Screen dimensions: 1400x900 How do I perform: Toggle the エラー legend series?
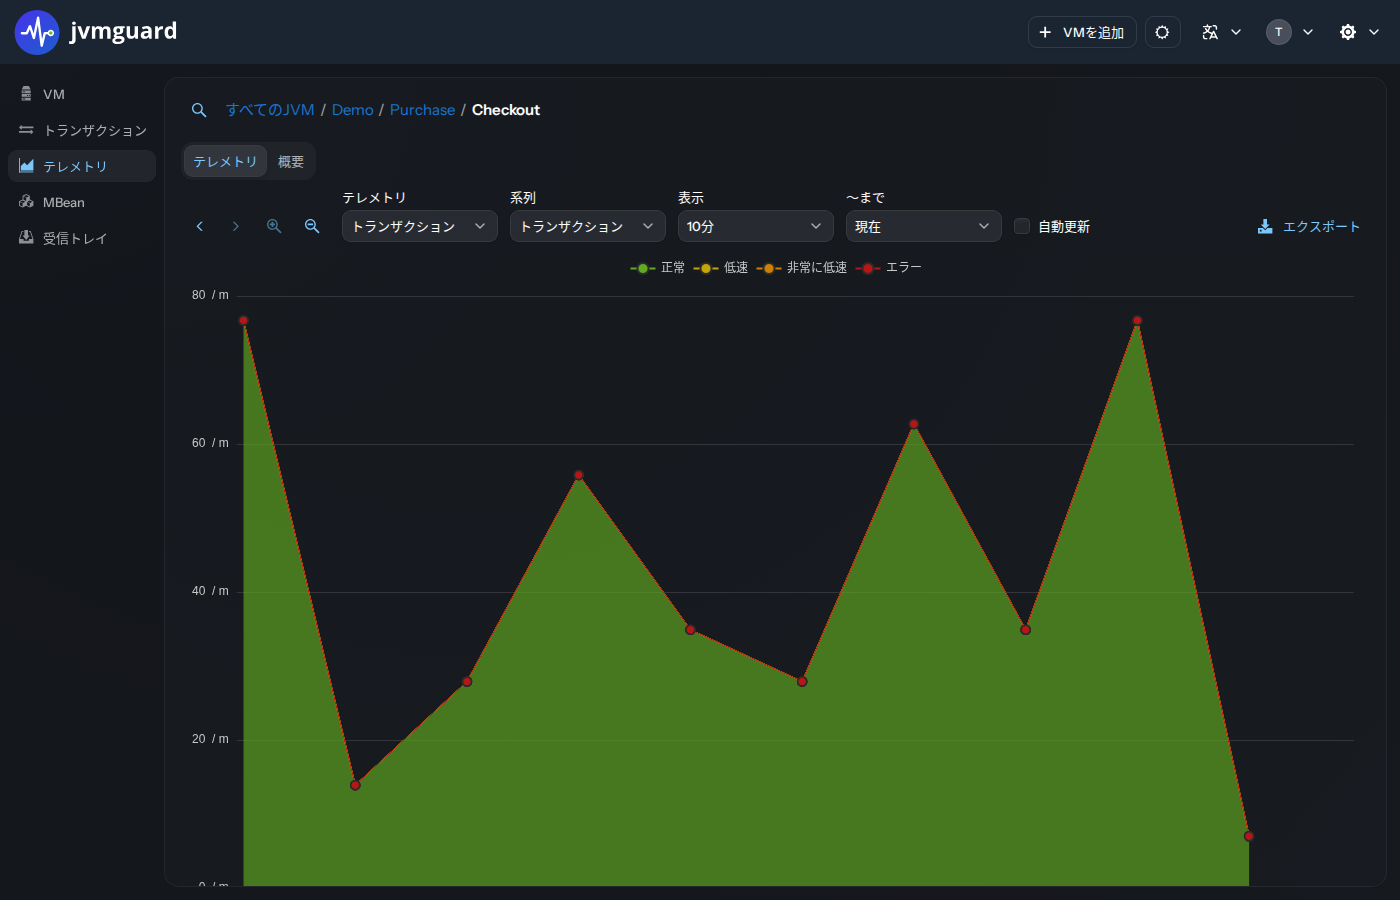pos(889,268)
